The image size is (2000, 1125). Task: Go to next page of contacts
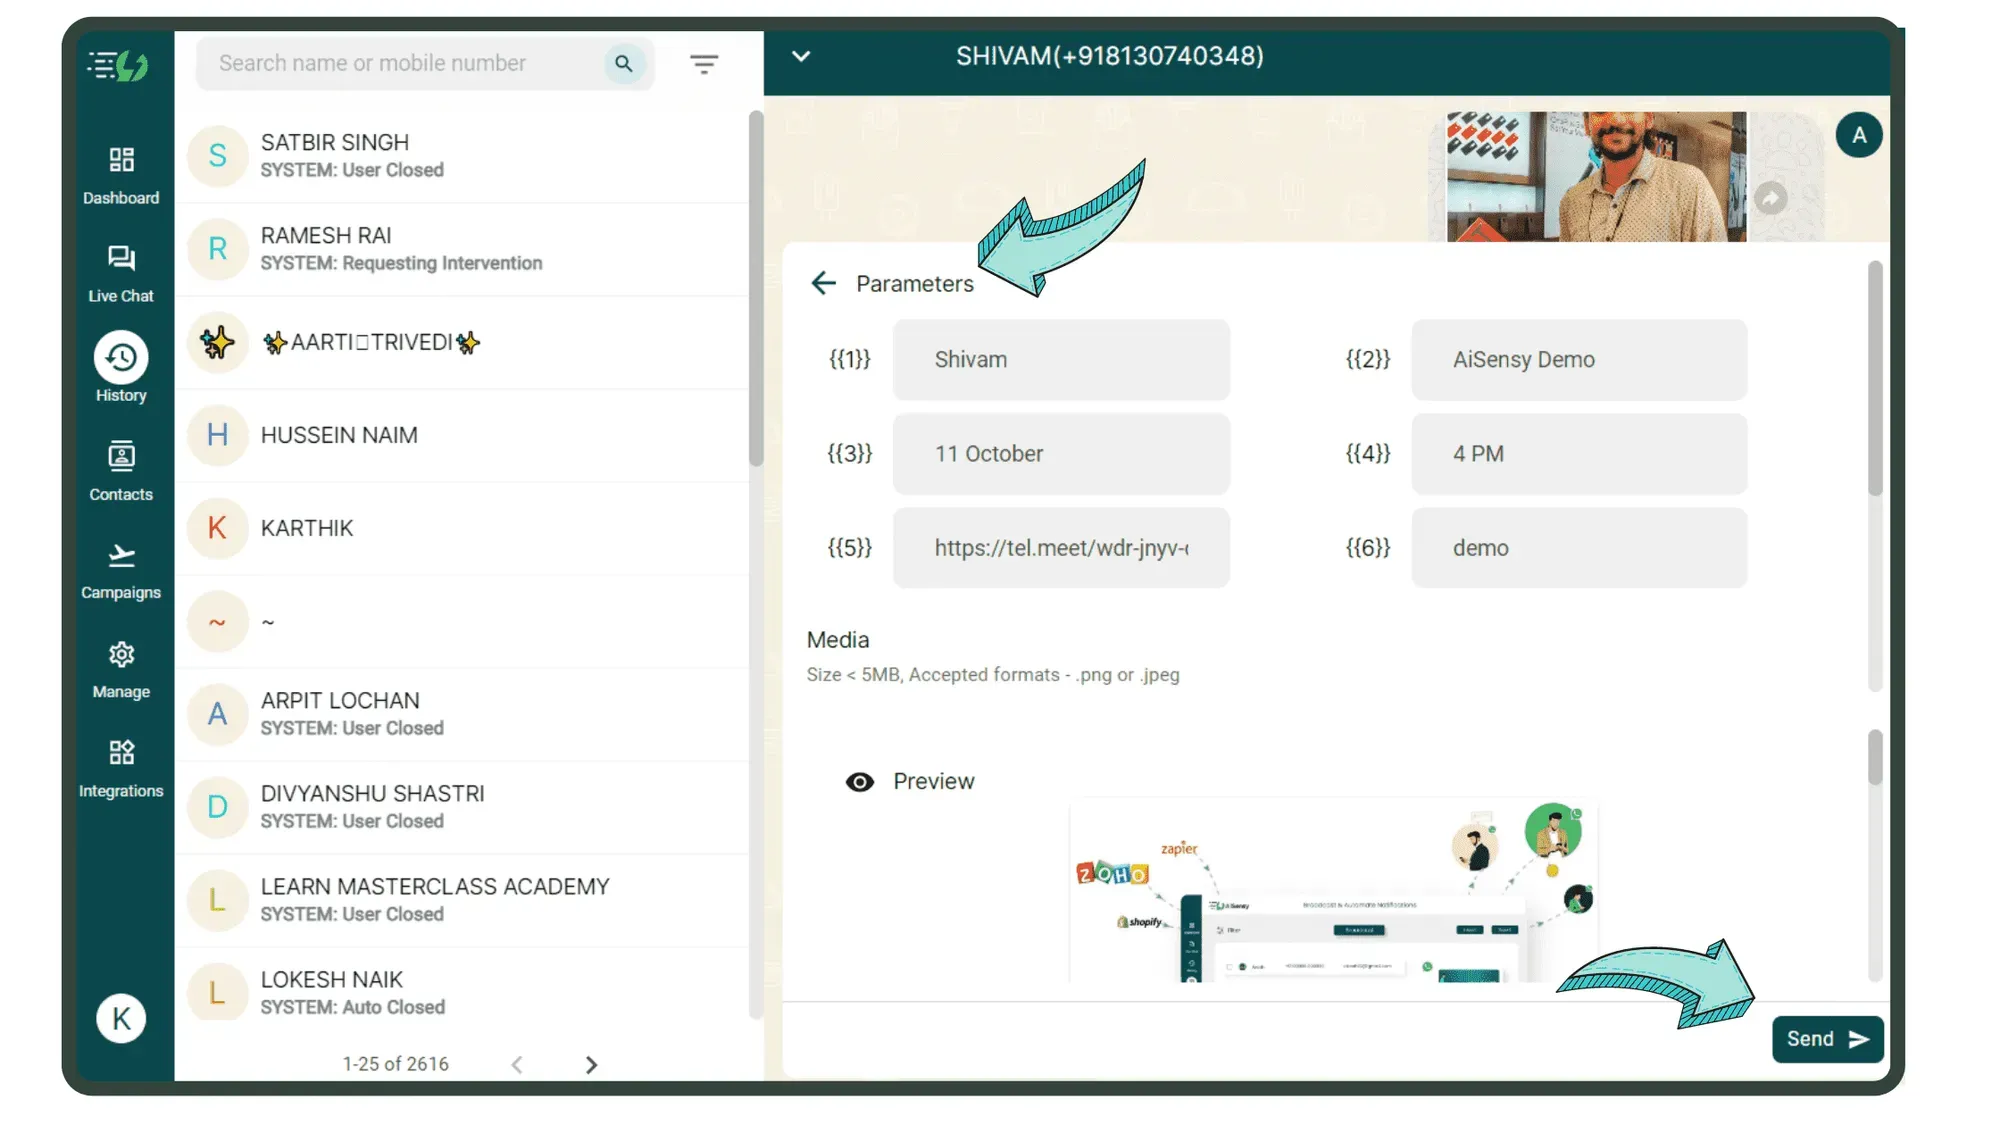591,1065
